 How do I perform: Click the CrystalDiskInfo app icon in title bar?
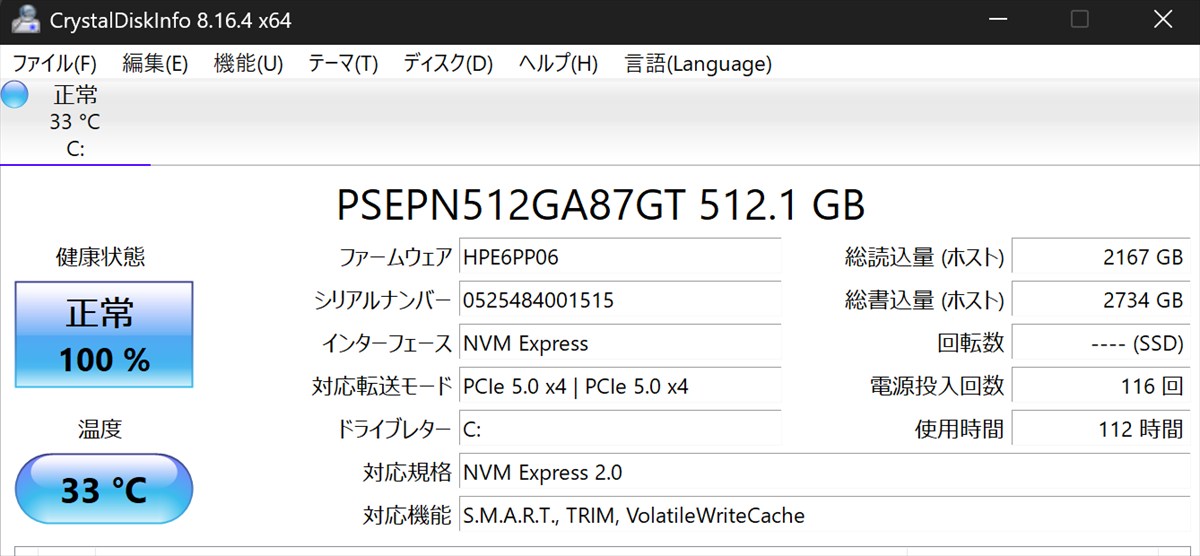click(27, 20)
